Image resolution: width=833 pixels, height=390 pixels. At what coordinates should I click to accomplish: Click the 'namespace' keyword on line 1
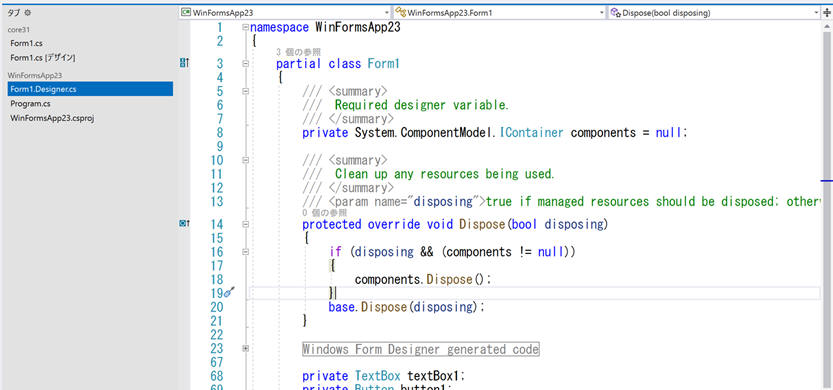[x=279, y=27]
